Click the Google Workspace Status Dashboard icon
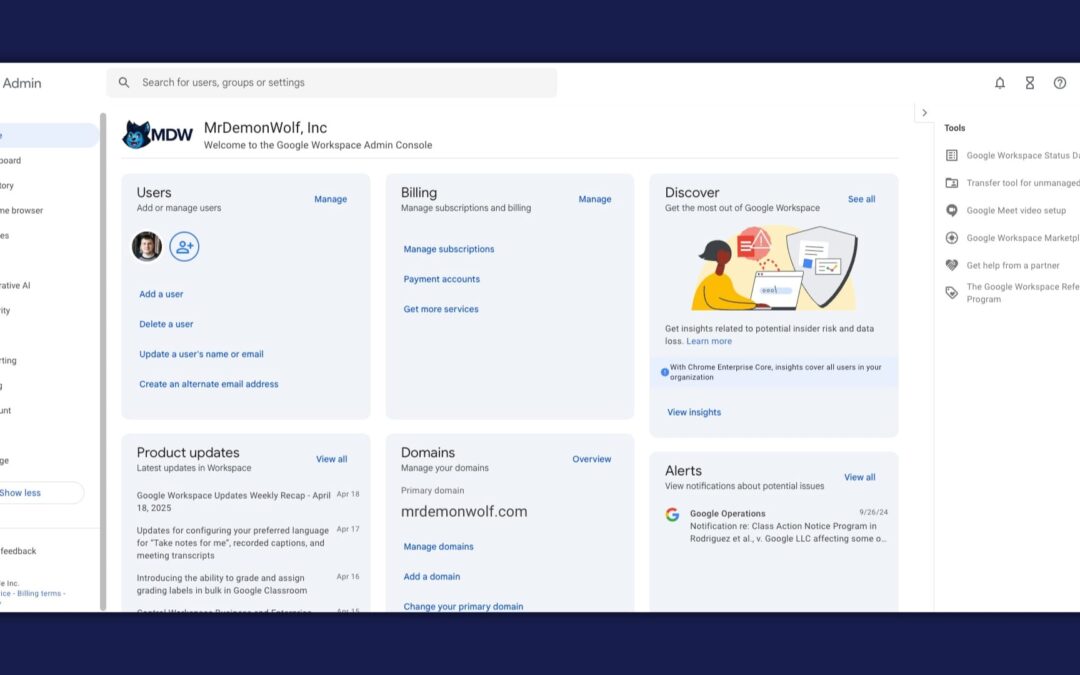Image resolution: width=1080 pixels, height=675 pixels. pos(952,156)
